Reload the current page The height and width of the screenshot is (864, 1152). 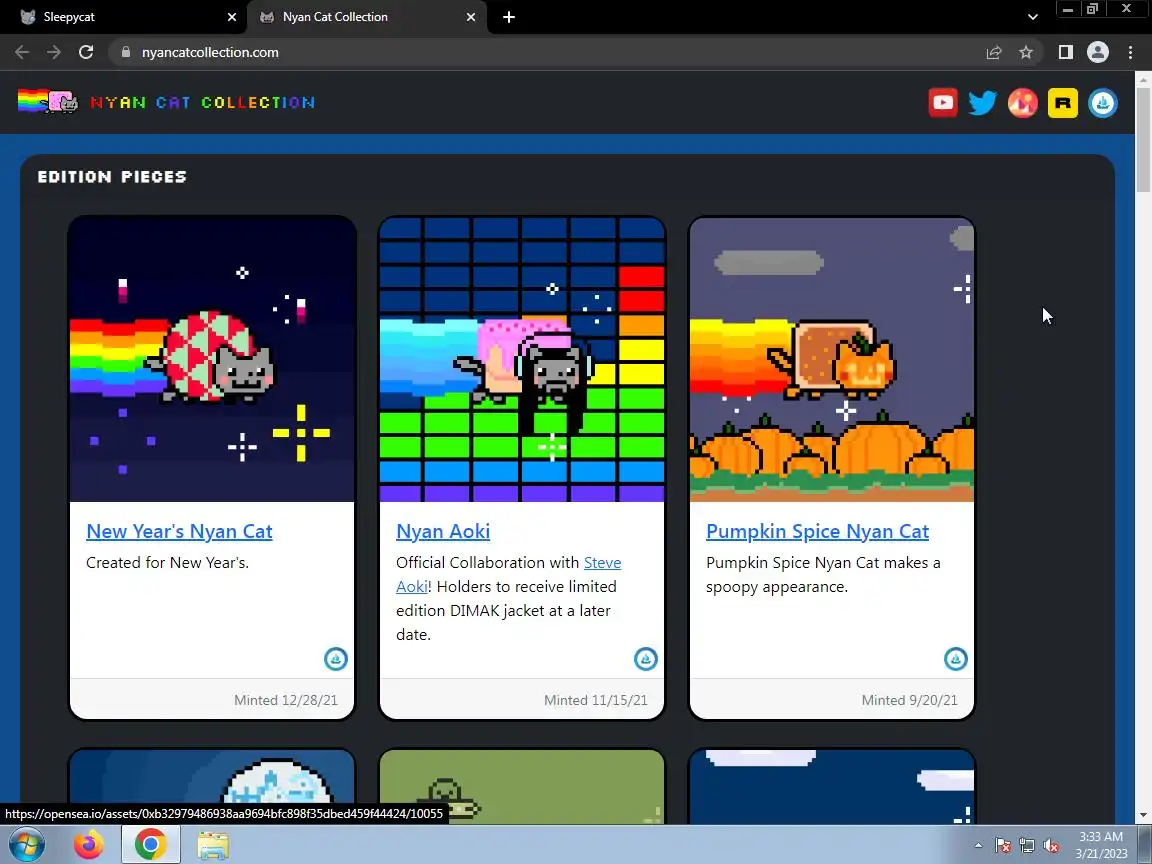coord(86,52)
